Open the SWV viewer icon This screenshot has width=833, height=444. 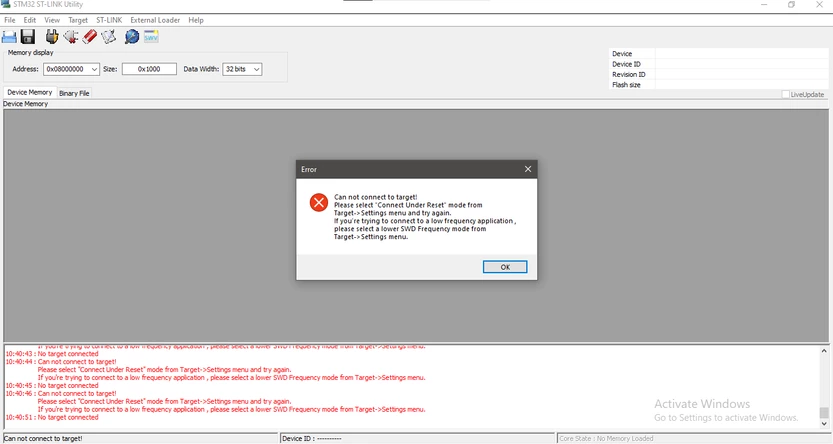click(151, 37)
